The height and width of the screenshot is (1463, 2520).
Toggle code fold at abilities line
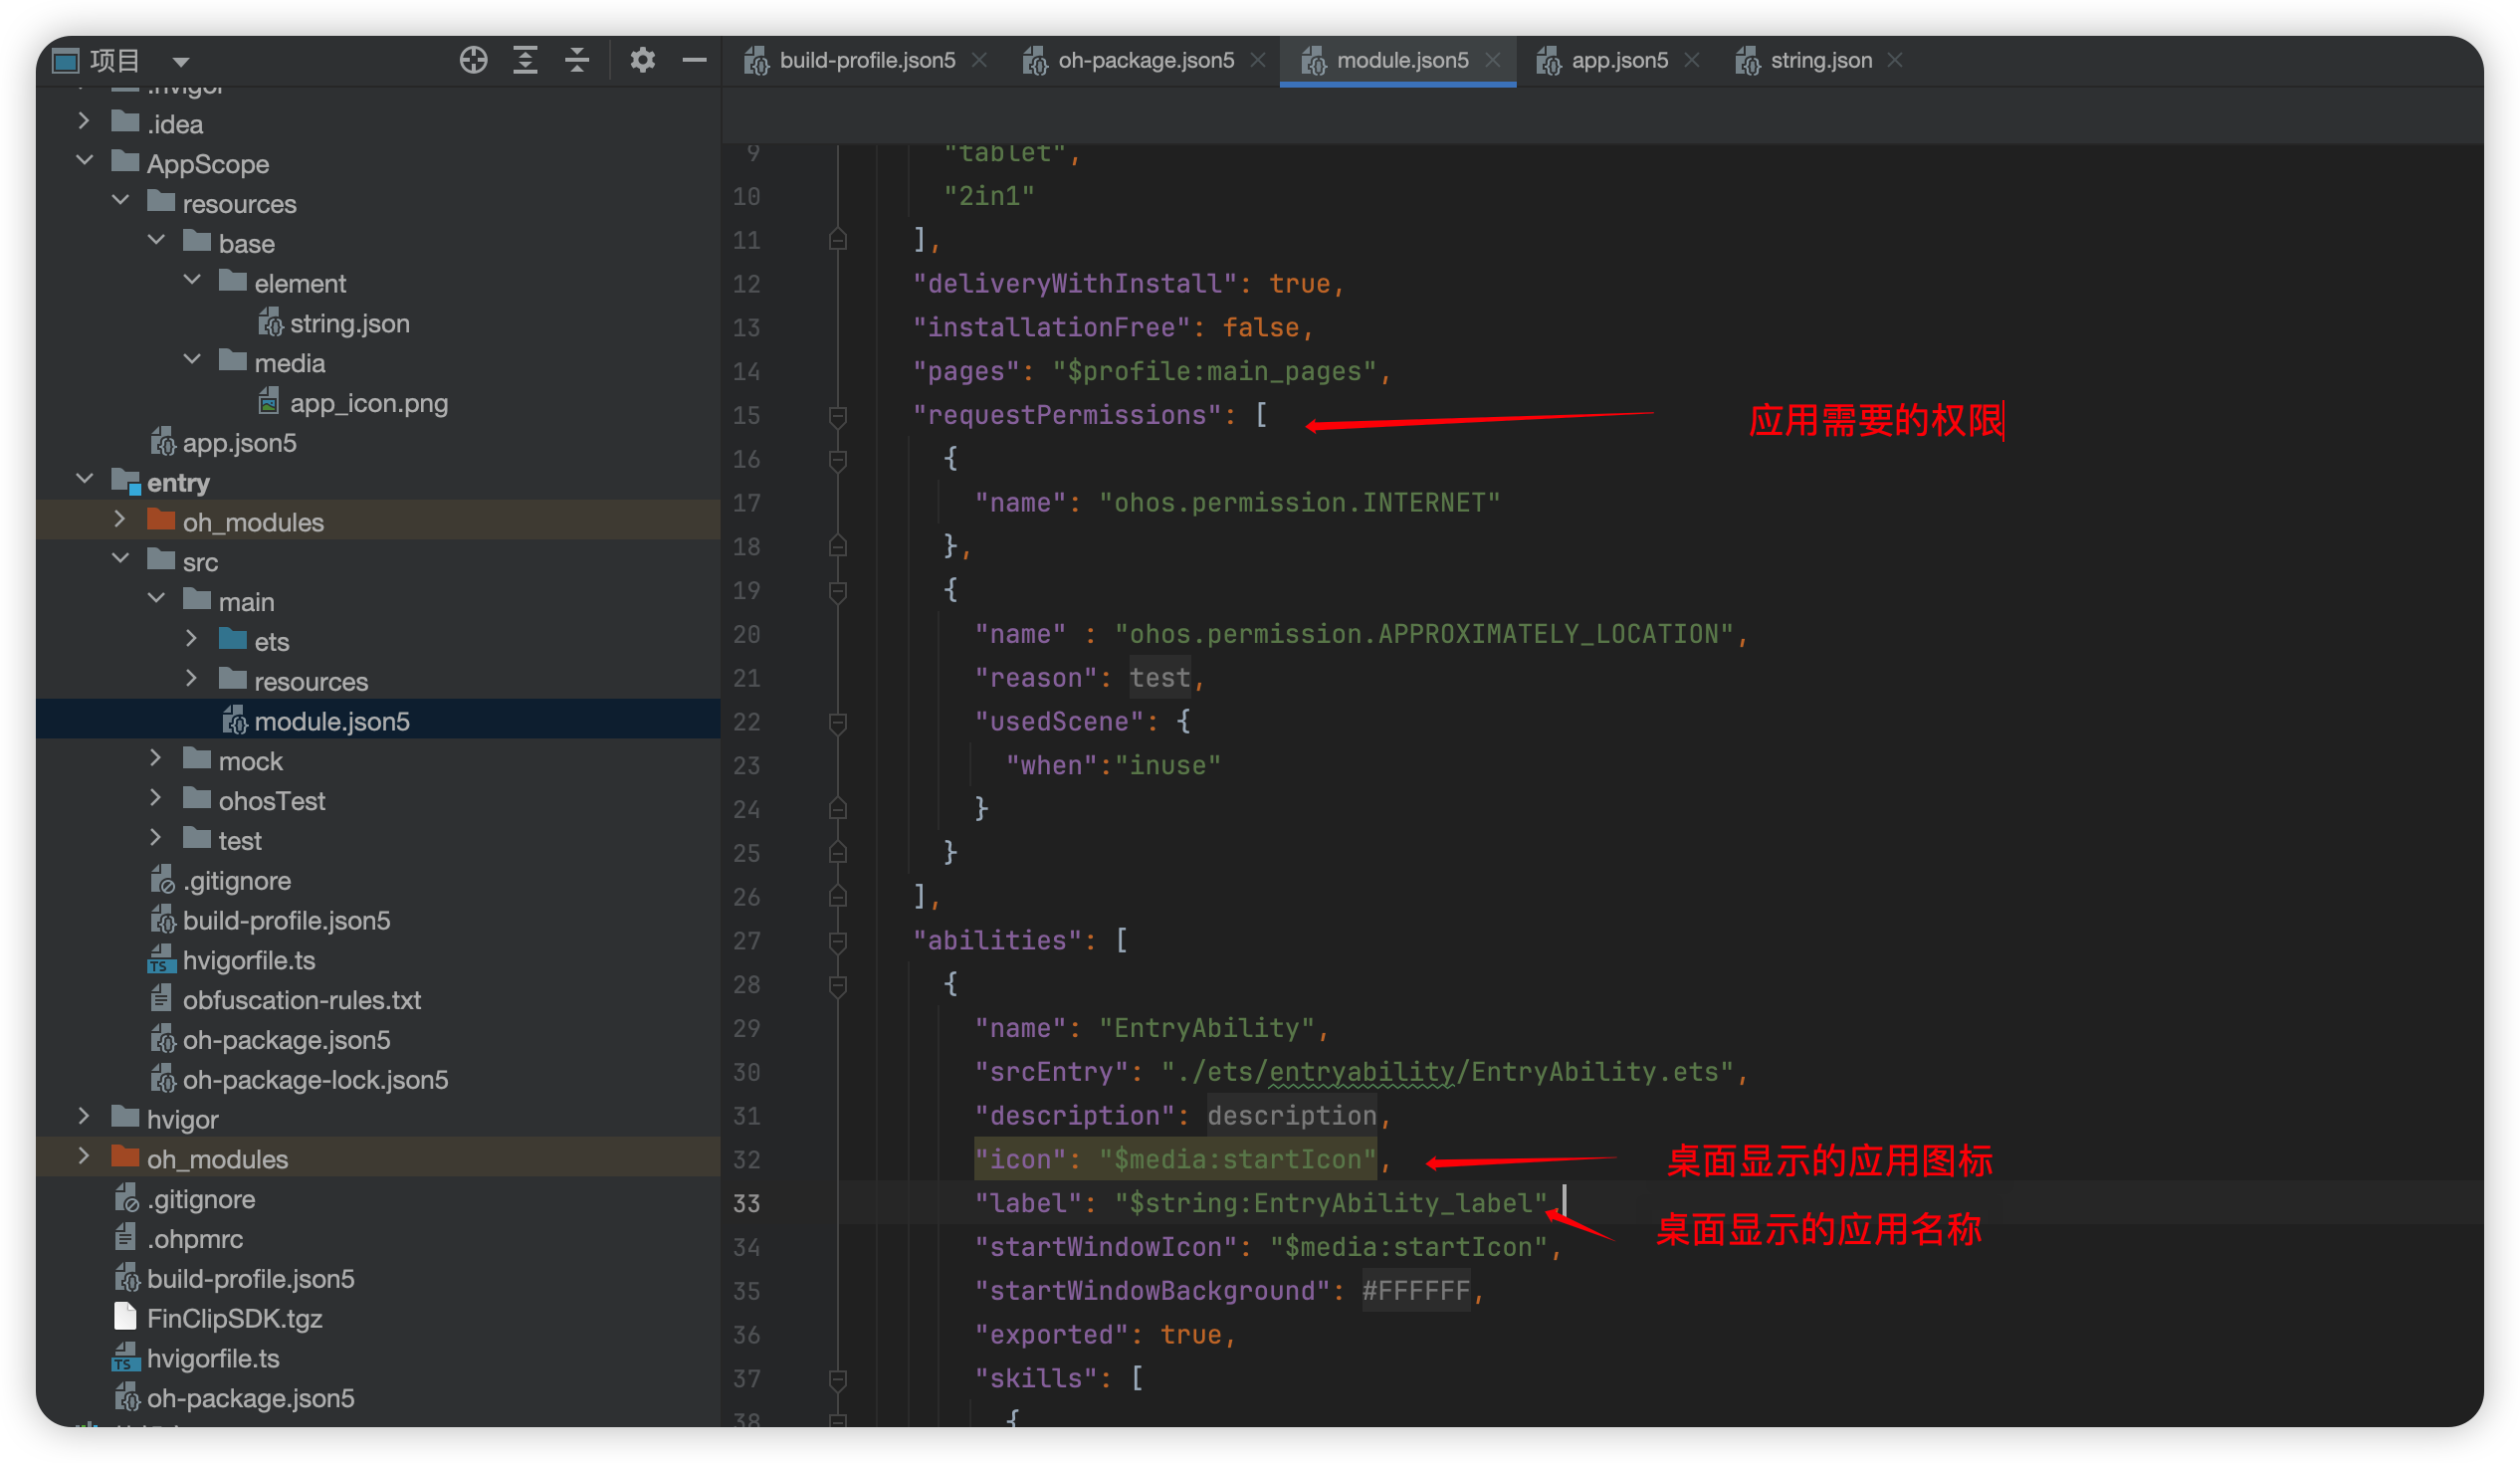pyautogui.click(x=838, y=941)
